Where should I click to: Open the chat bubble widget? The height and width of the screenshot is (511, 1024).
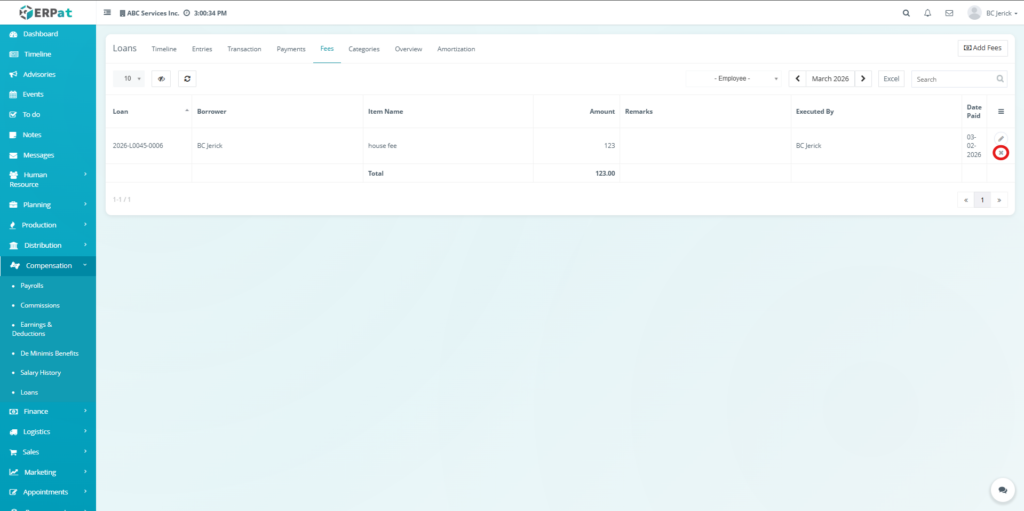(x=1002, y=490)
